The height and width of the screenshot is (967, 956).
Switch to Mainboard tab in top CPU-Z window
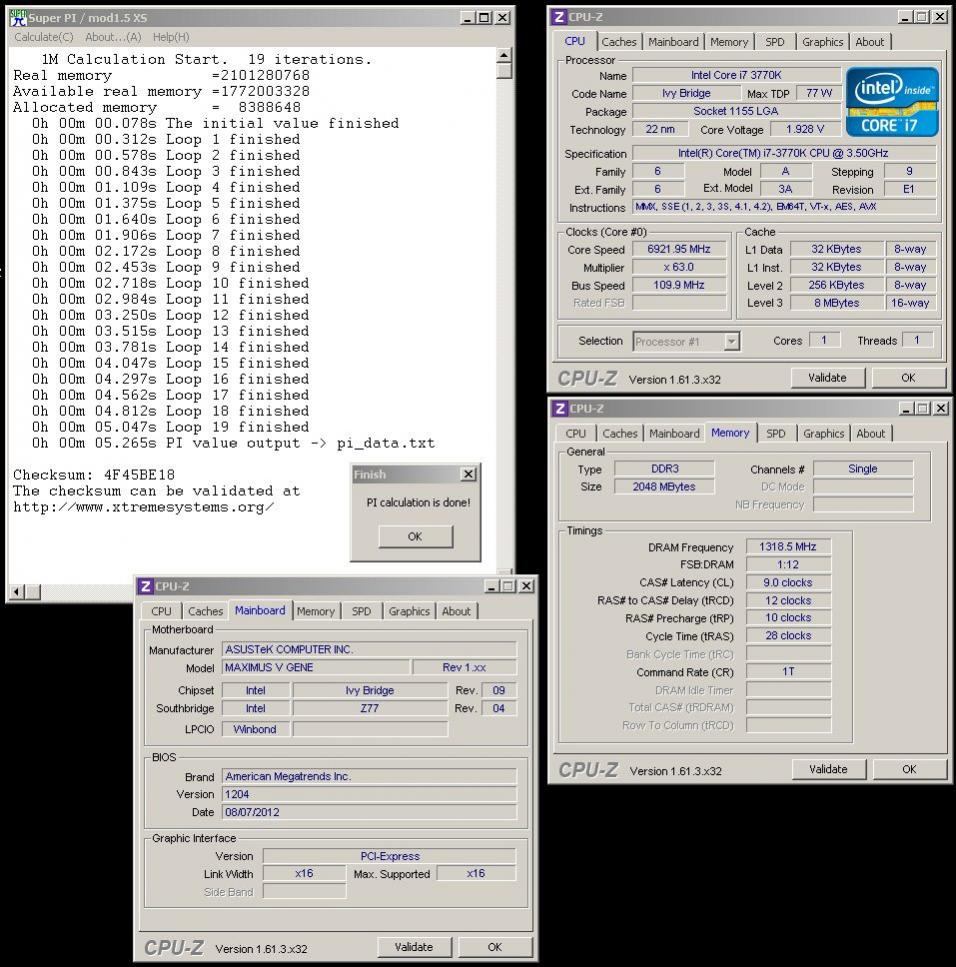(x=673, y=42)
